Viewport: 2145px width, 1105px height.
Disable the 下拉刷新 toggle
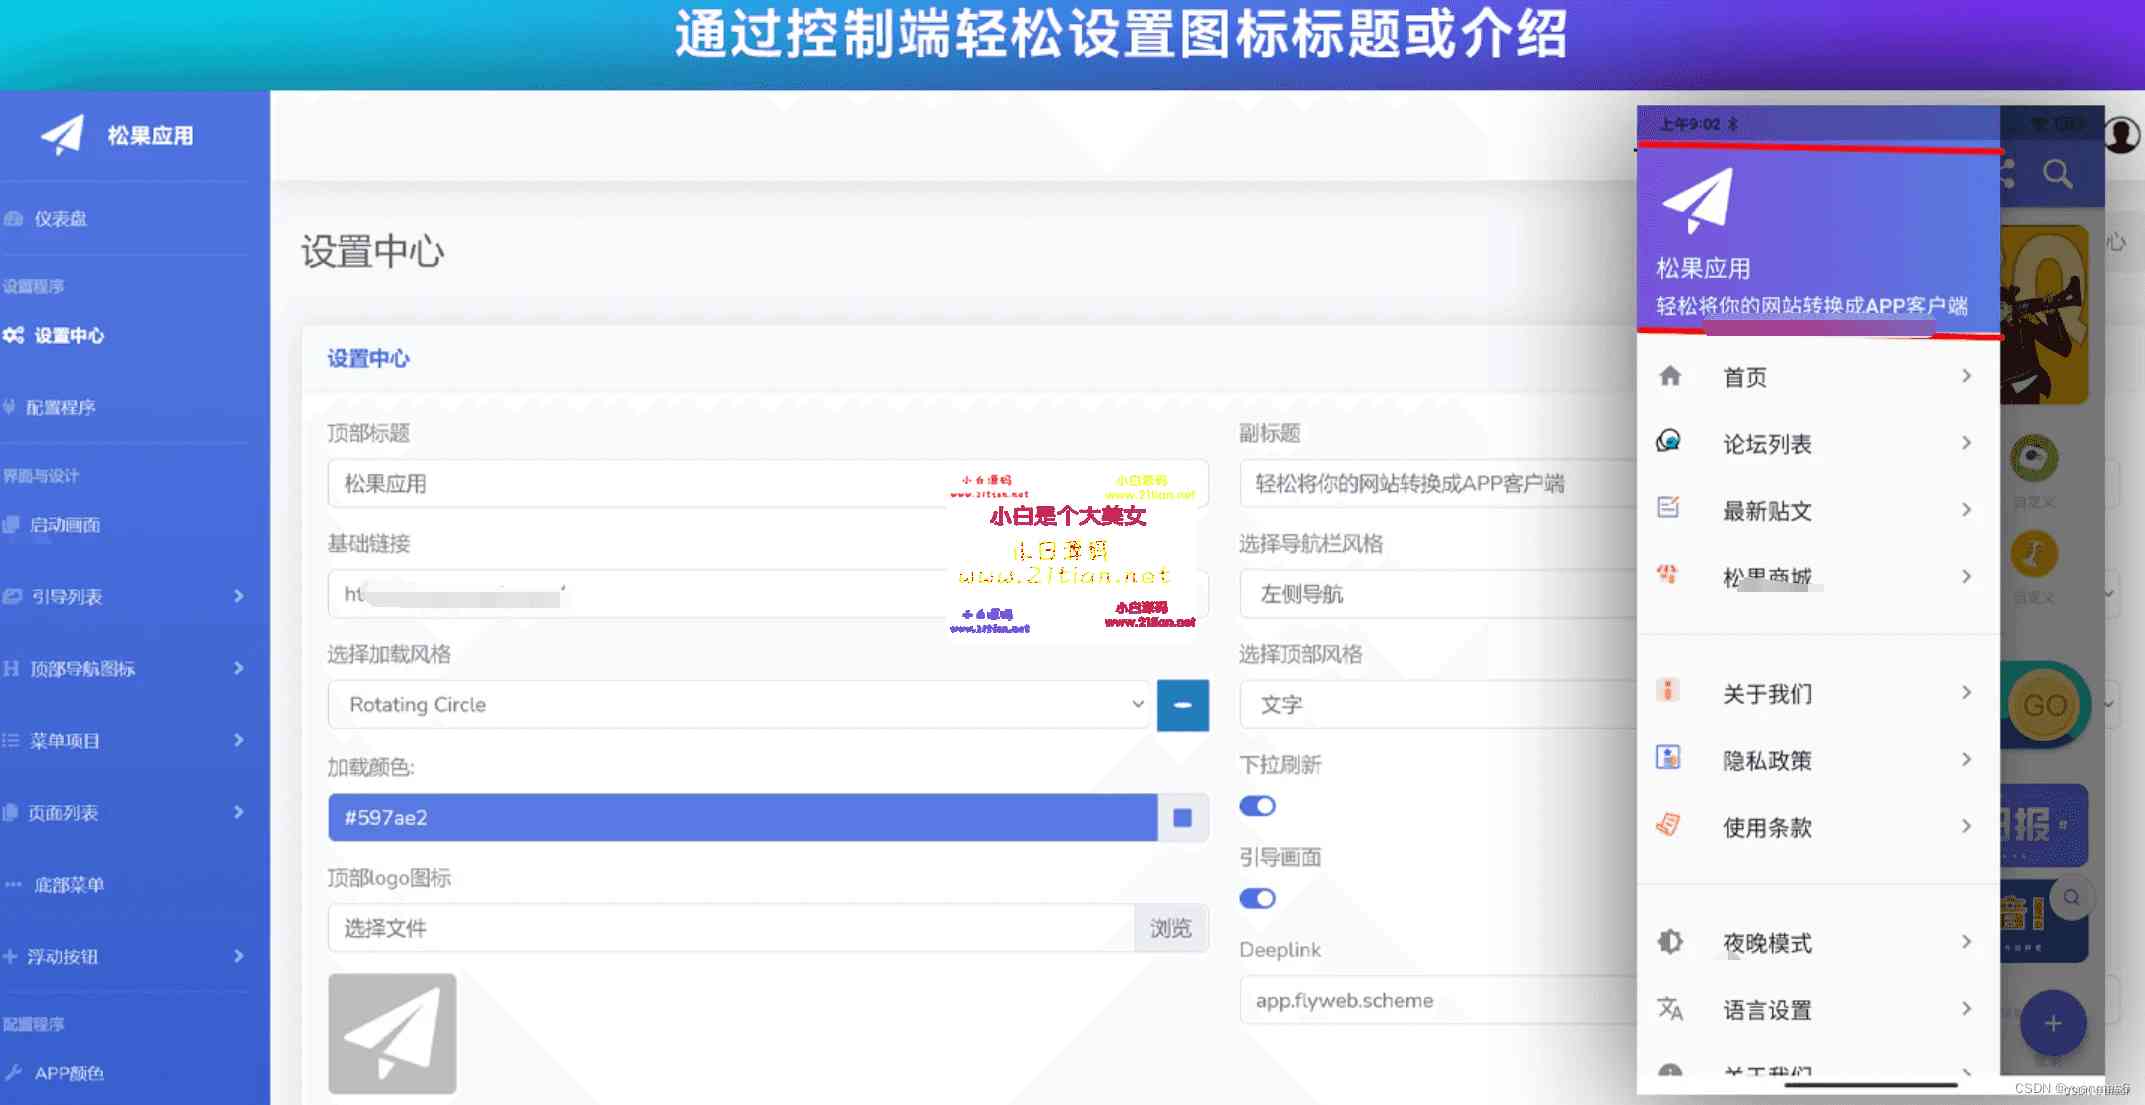[x=1258, y=806]
